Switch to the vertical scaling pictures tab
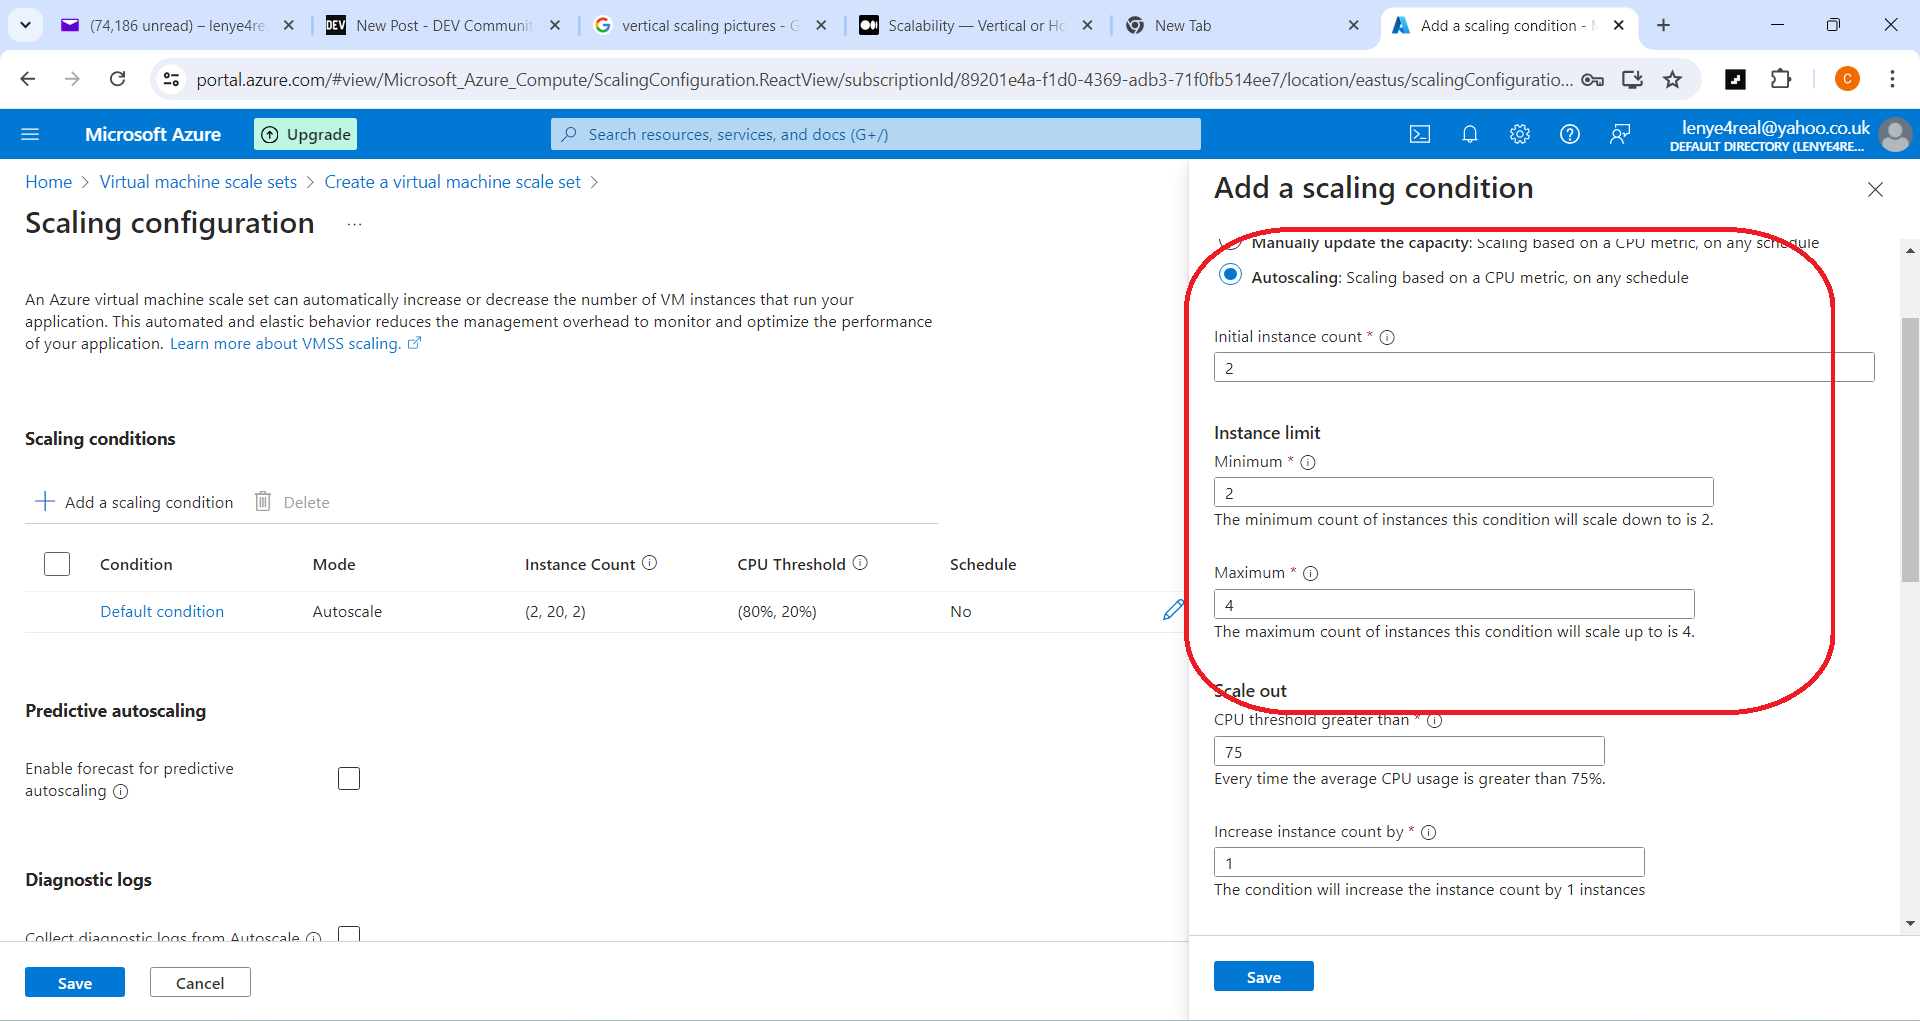Viewport: 1920px width, 1021px height. pyautogui.click(x=710, y=25)
